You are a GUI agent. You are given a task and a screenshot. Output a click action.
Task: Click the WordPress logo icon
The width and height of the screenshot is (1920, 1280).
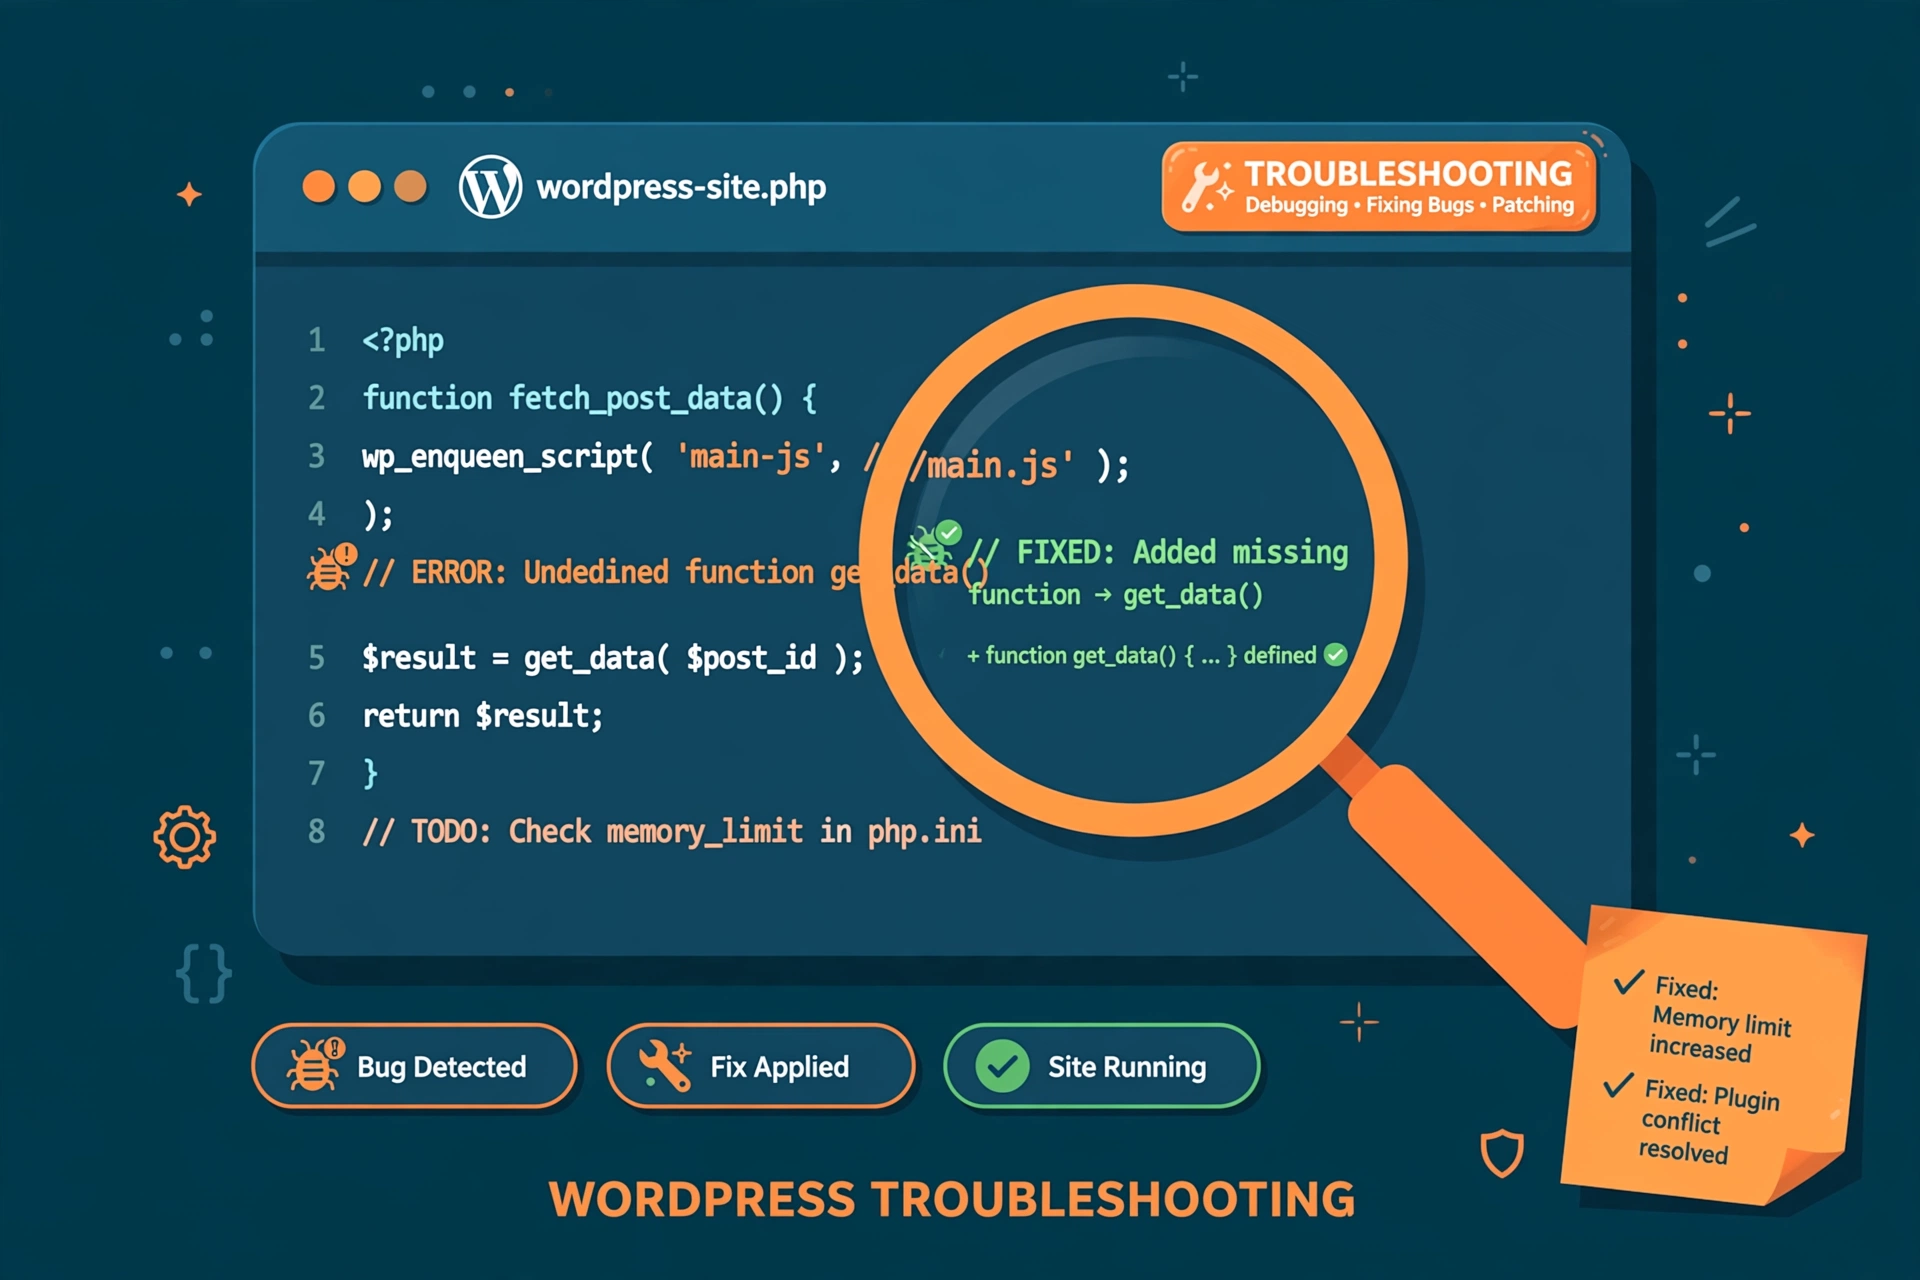pos(490,187)
